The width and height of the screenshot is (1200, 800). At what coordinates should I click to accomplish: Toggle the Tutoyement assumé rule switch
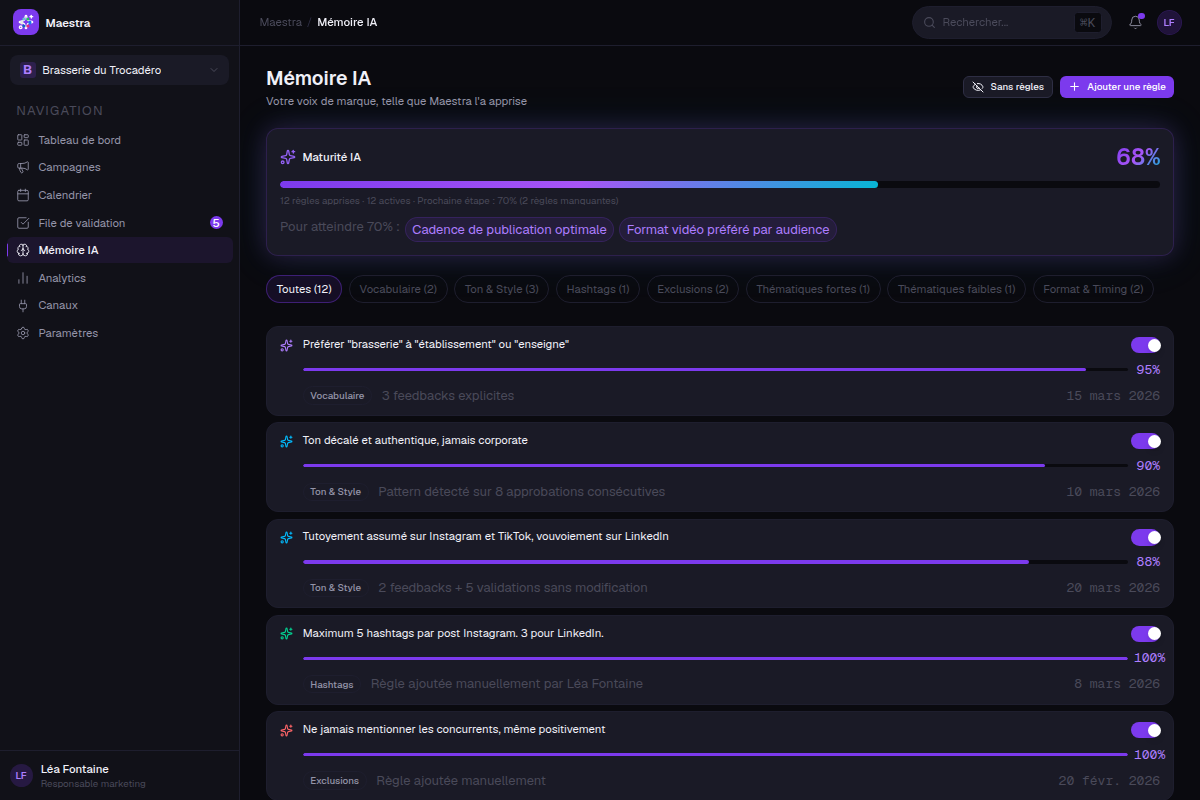pyautogui.click(x=1146, y=537)
